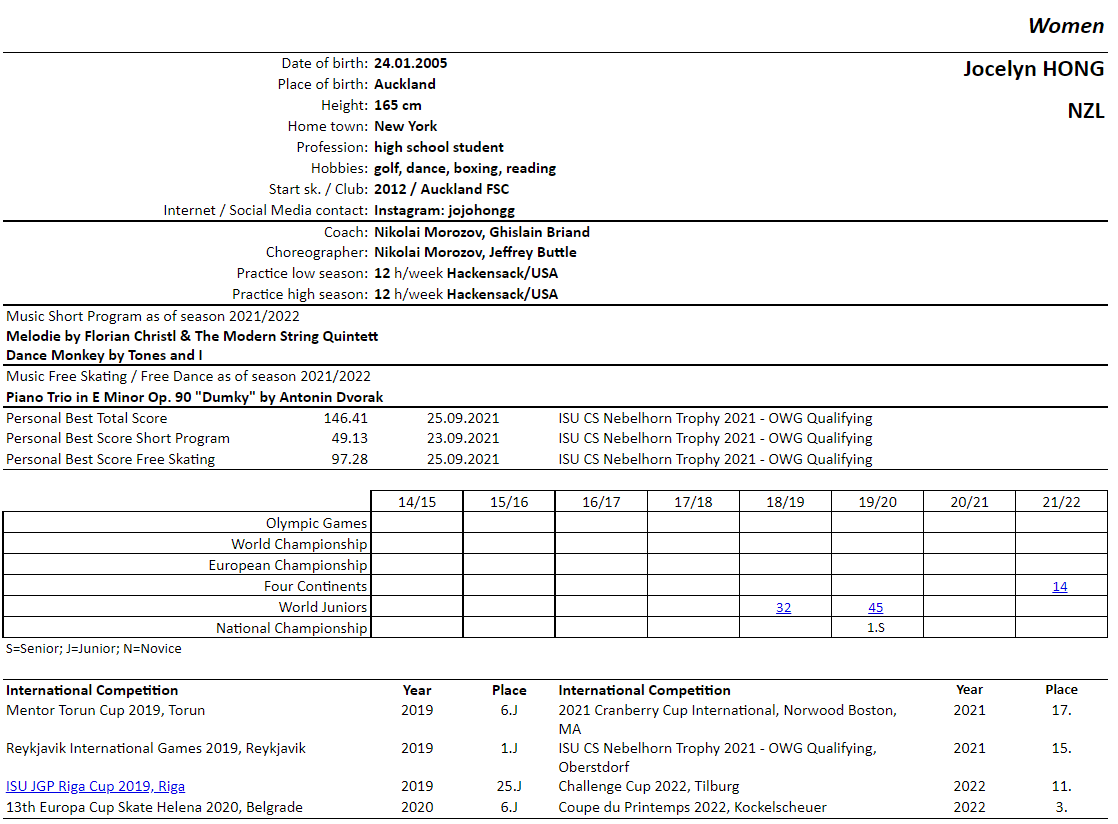Click the skater name Jocelyn HONG
The width and height of the screenshot is (1118, 824).
coord(1033,69)
